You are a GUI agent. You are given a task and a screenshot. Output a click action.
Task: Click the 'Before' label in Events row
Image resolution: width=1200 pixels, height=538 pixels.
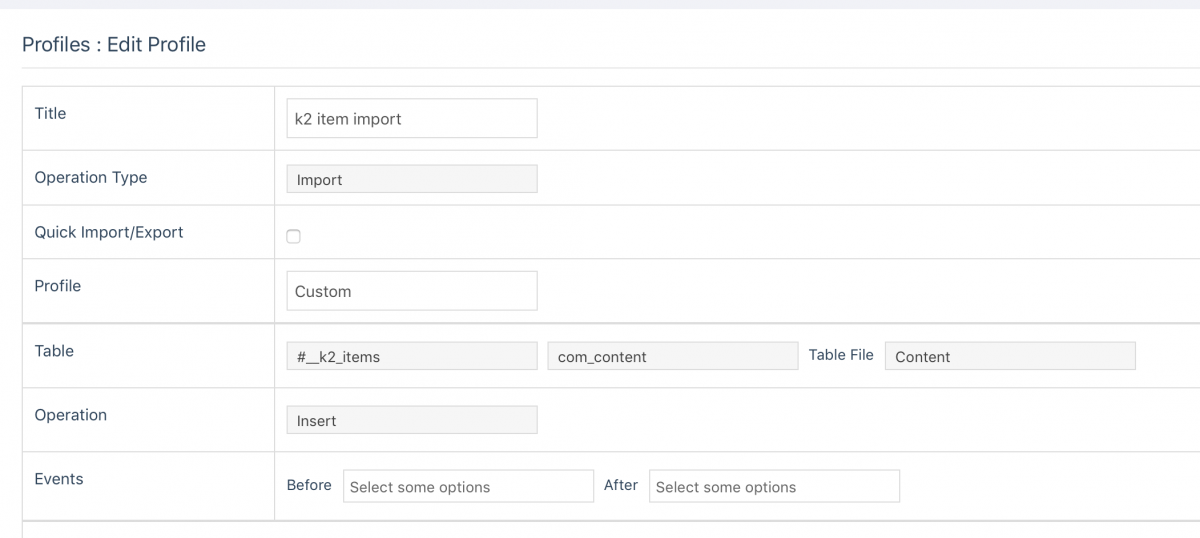[309, 485]
